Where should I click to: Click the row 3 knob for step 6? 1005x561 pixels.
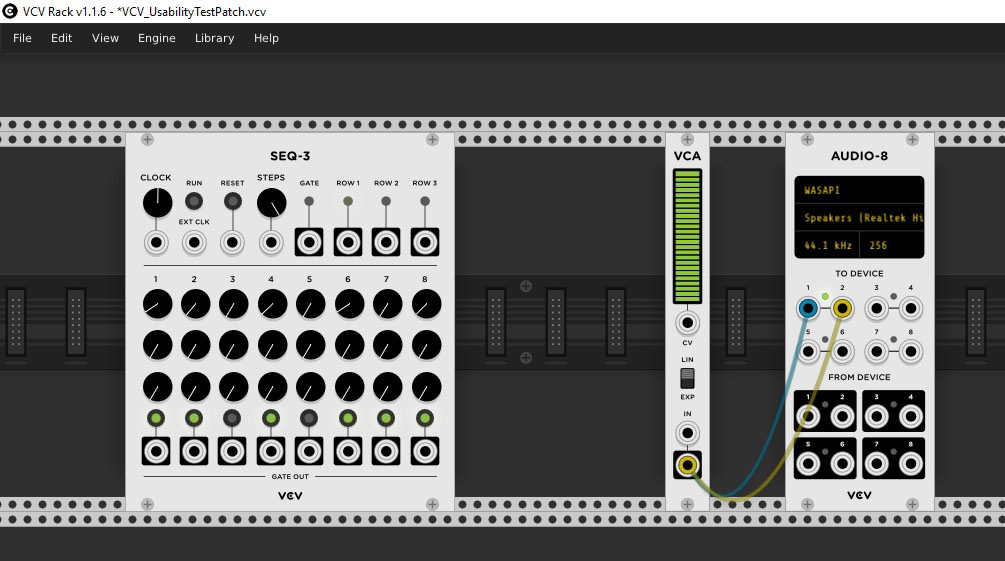(x=349, y=387)
